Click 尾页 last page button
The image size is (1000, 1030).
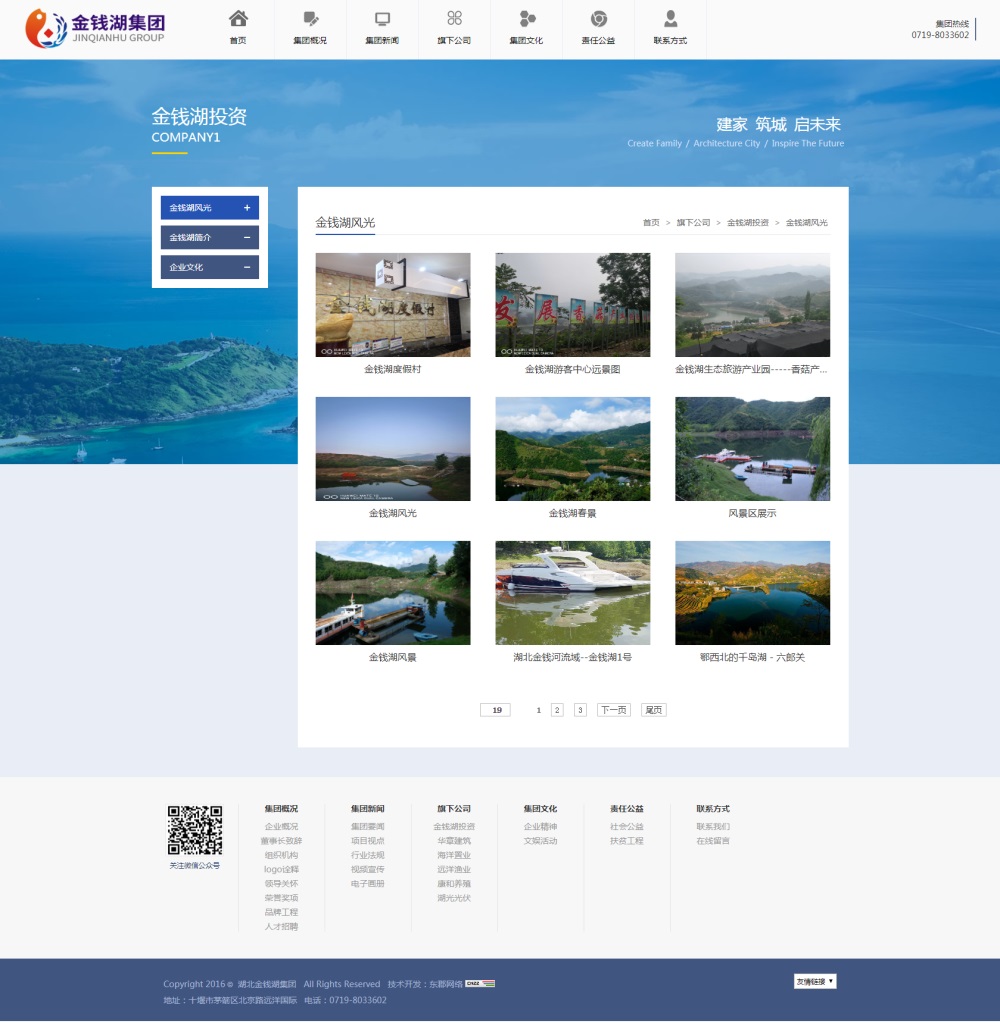(x=654, y=710)
